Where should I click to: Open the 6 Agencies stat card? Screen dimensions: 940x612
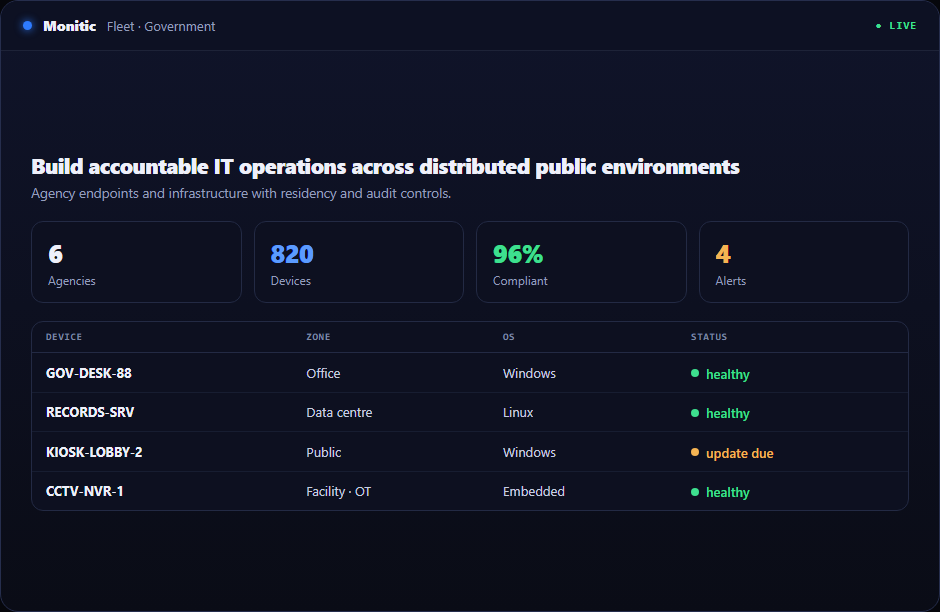[136, 262]
